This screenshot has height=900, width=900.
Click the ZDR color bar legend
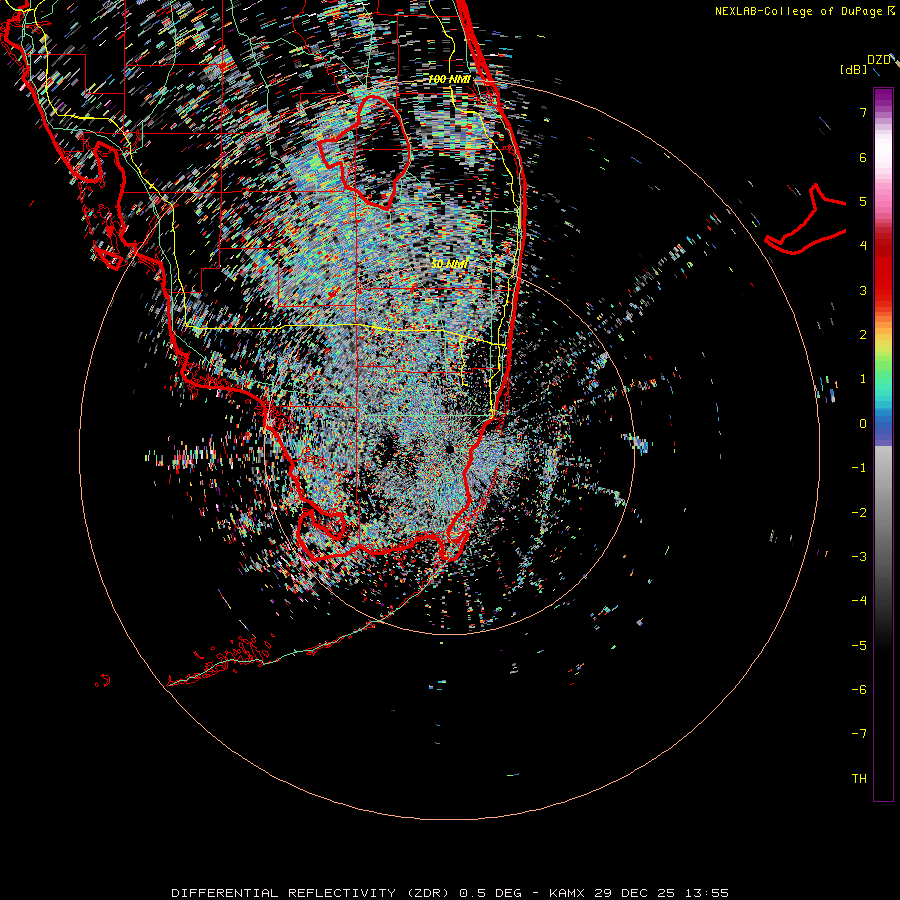tap(883, 444)
